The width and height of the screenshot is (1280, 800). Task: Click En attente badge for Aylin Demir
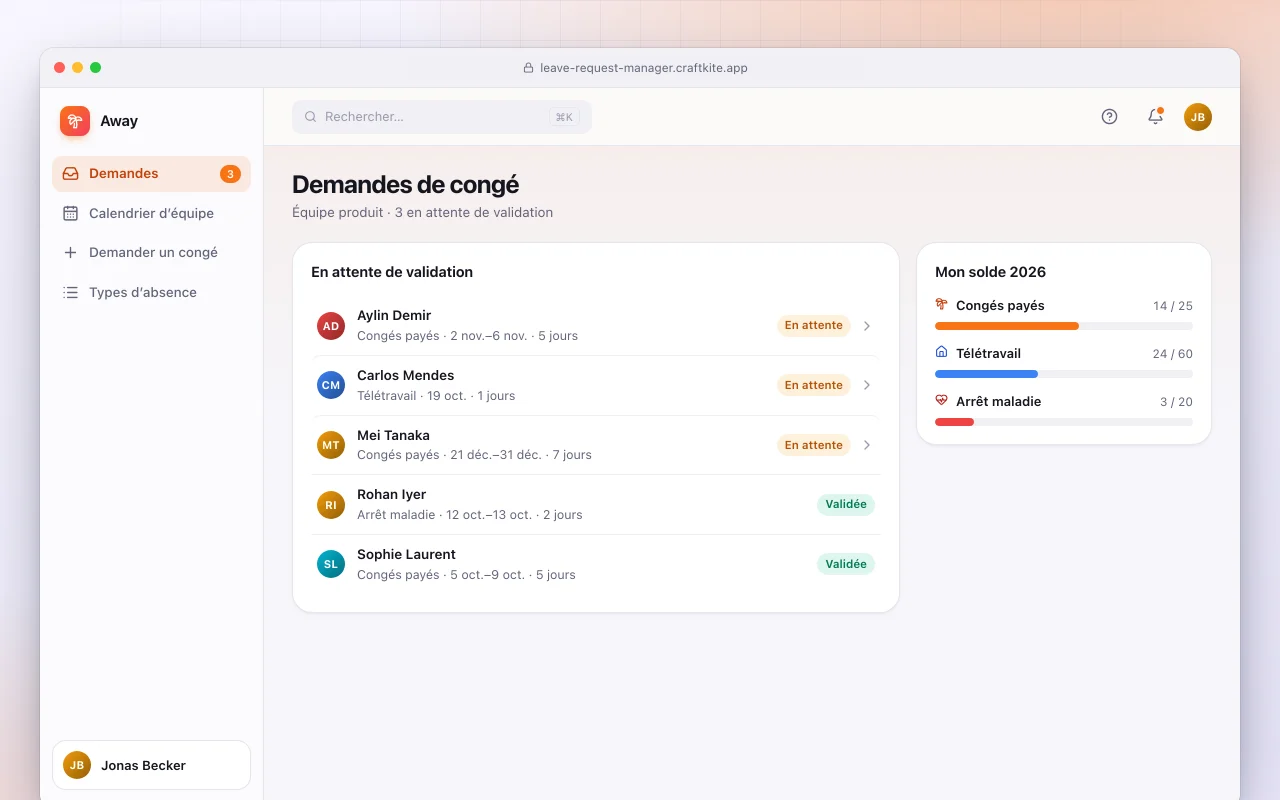(814, 325)
